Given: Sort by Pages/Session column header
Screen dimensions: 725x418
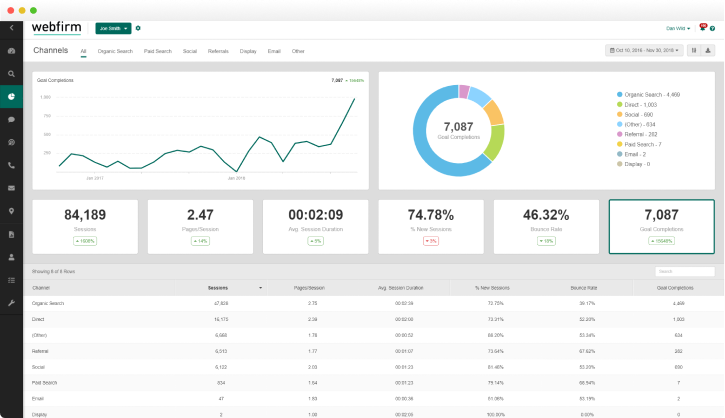Looking at the screenshot, I should [309, 288].
